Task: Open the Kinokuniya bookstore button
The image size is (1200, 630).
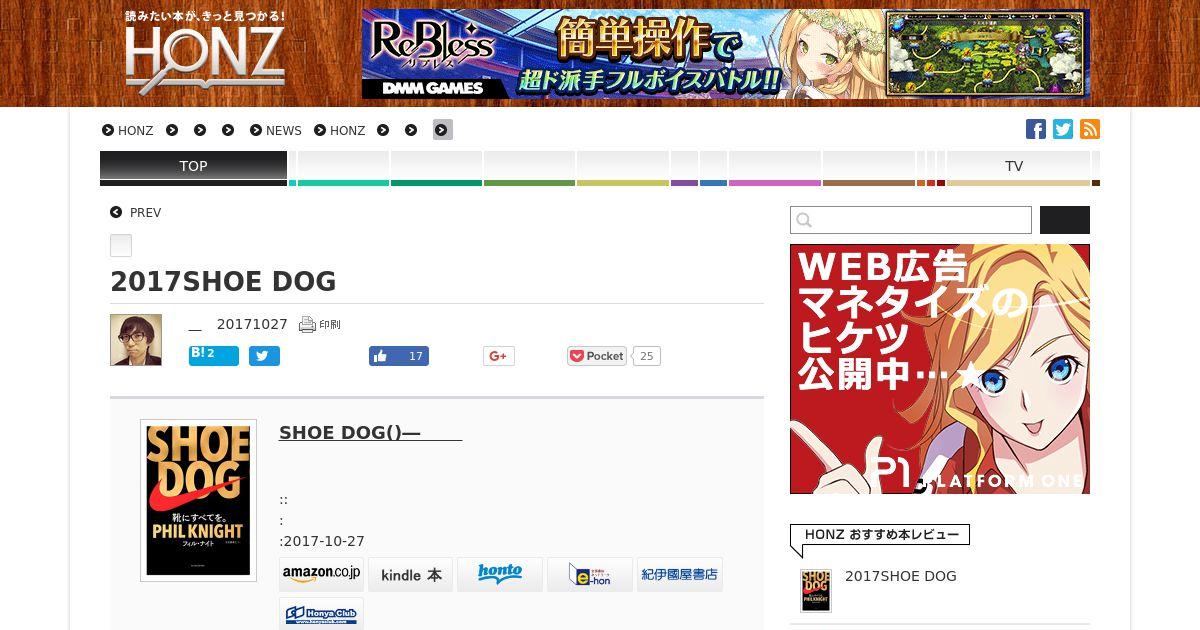Action: pyautogui.click(x=680, y=574)
